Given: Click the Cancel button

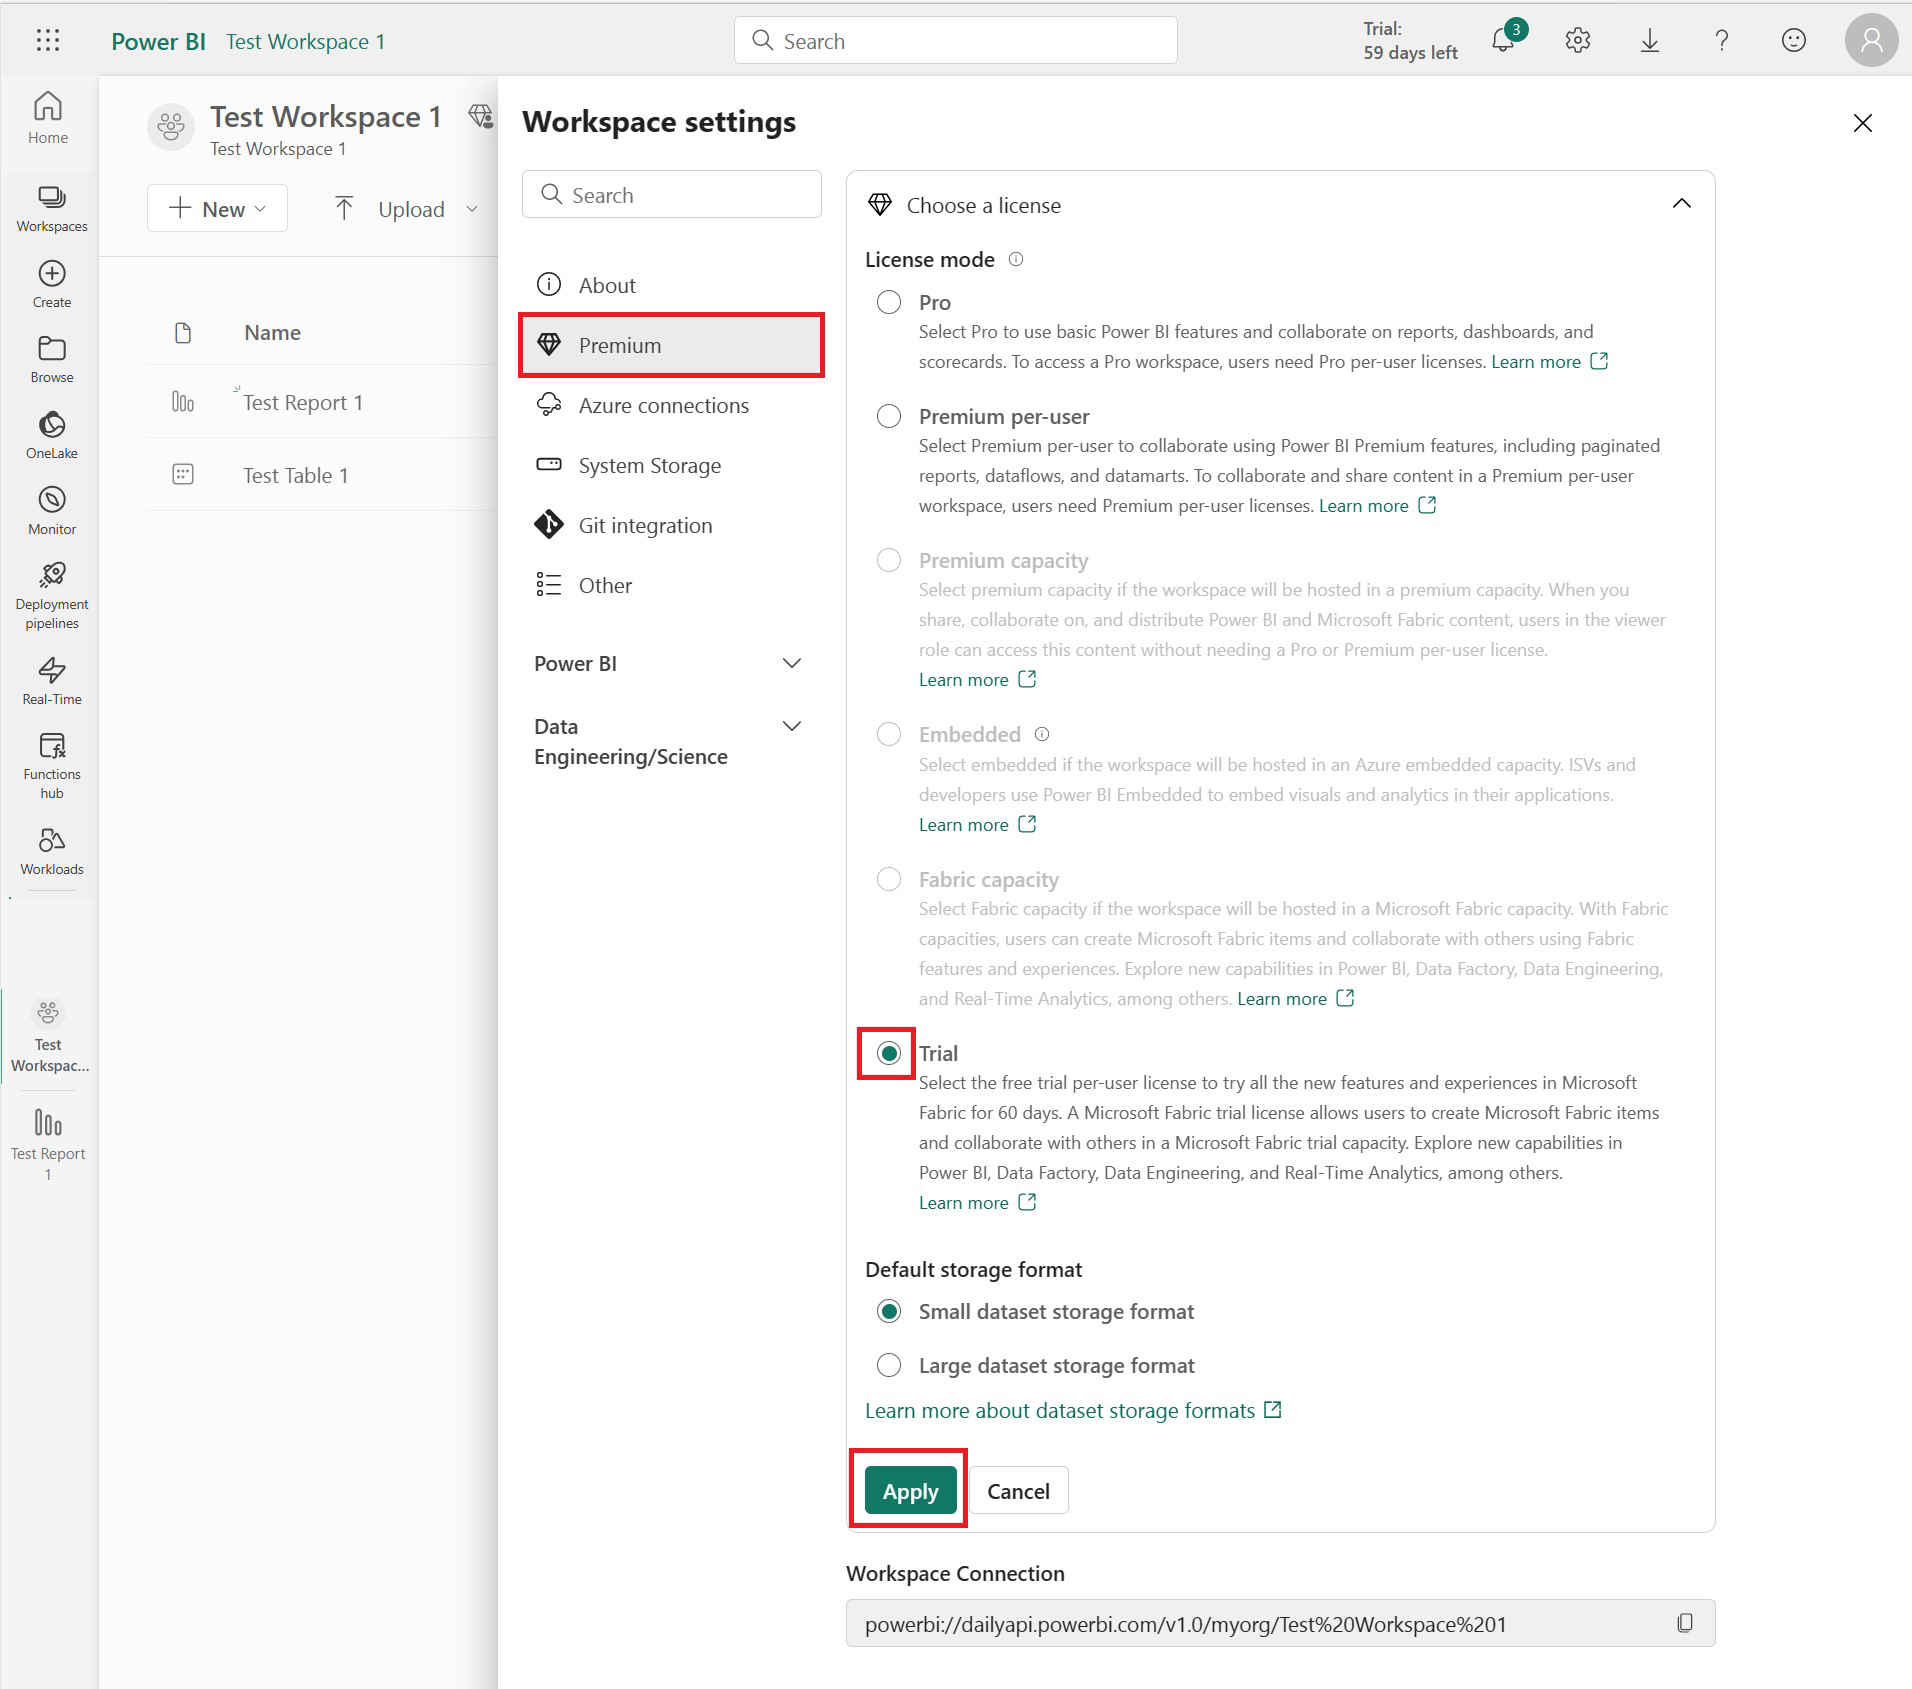Looking at the screenshot, I should (1018, 1491).
